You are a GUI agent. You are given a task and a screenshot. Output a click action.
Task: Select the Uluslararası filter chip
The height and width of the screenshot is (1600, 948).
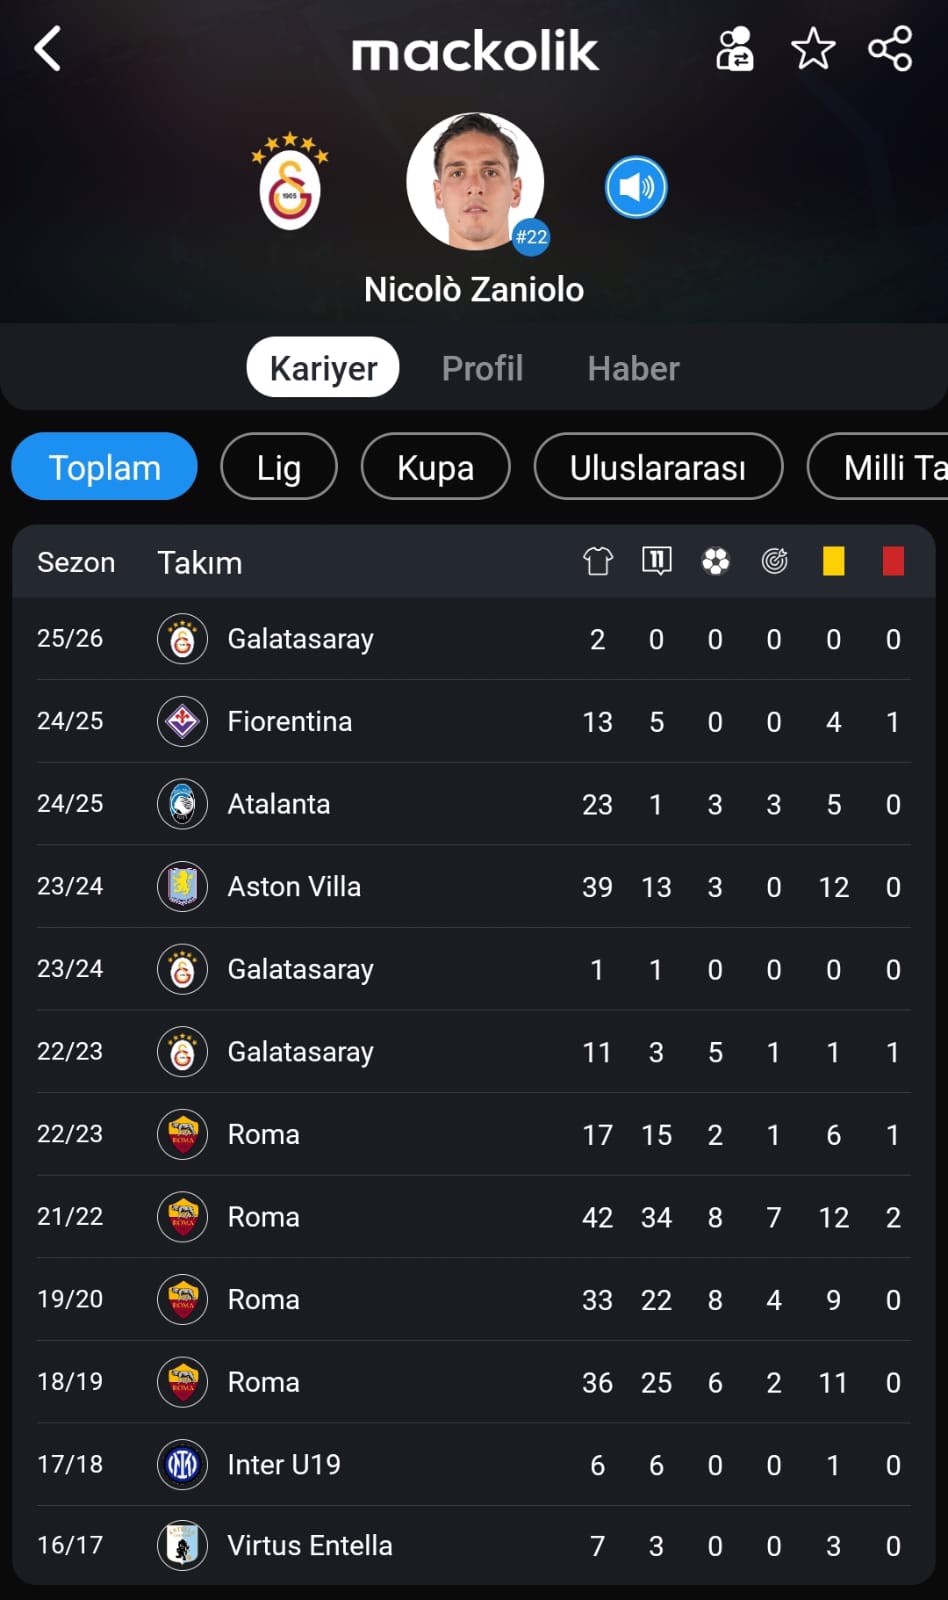click(658, 467)
